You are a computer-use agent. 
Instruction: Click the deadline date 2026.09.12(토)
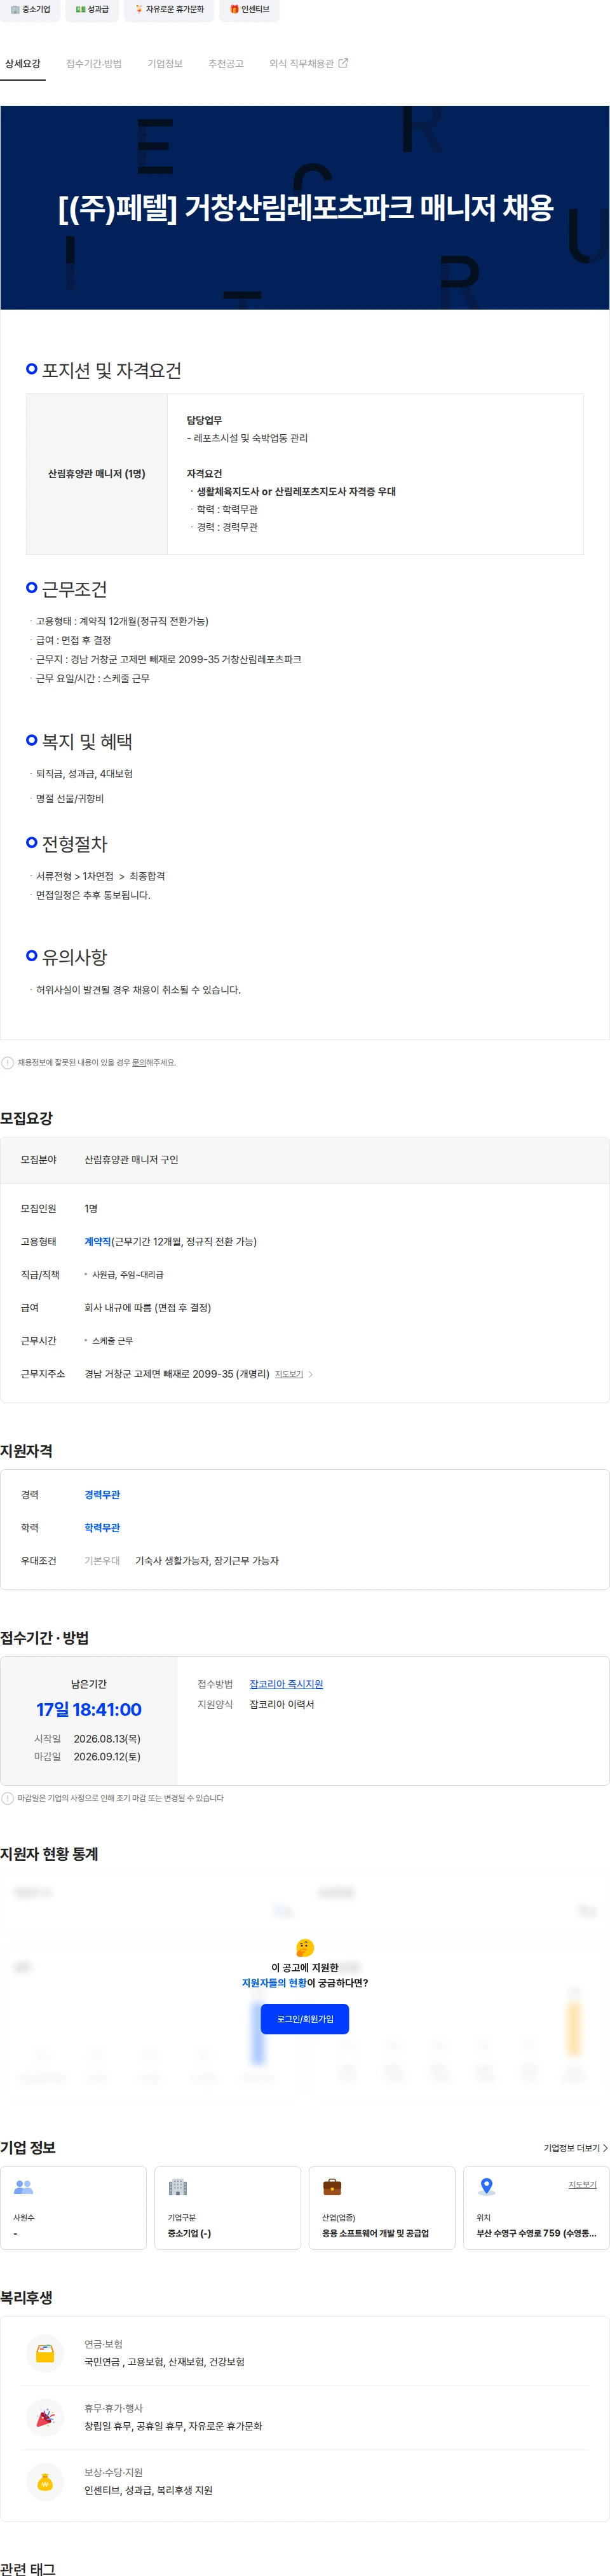(107, 1757)
